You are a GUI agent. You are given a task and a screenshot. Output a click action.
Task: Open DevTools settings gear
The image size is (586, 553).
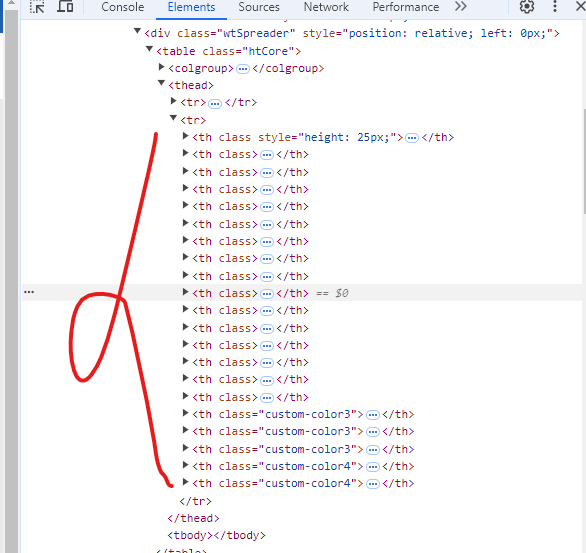coord(527,6)
